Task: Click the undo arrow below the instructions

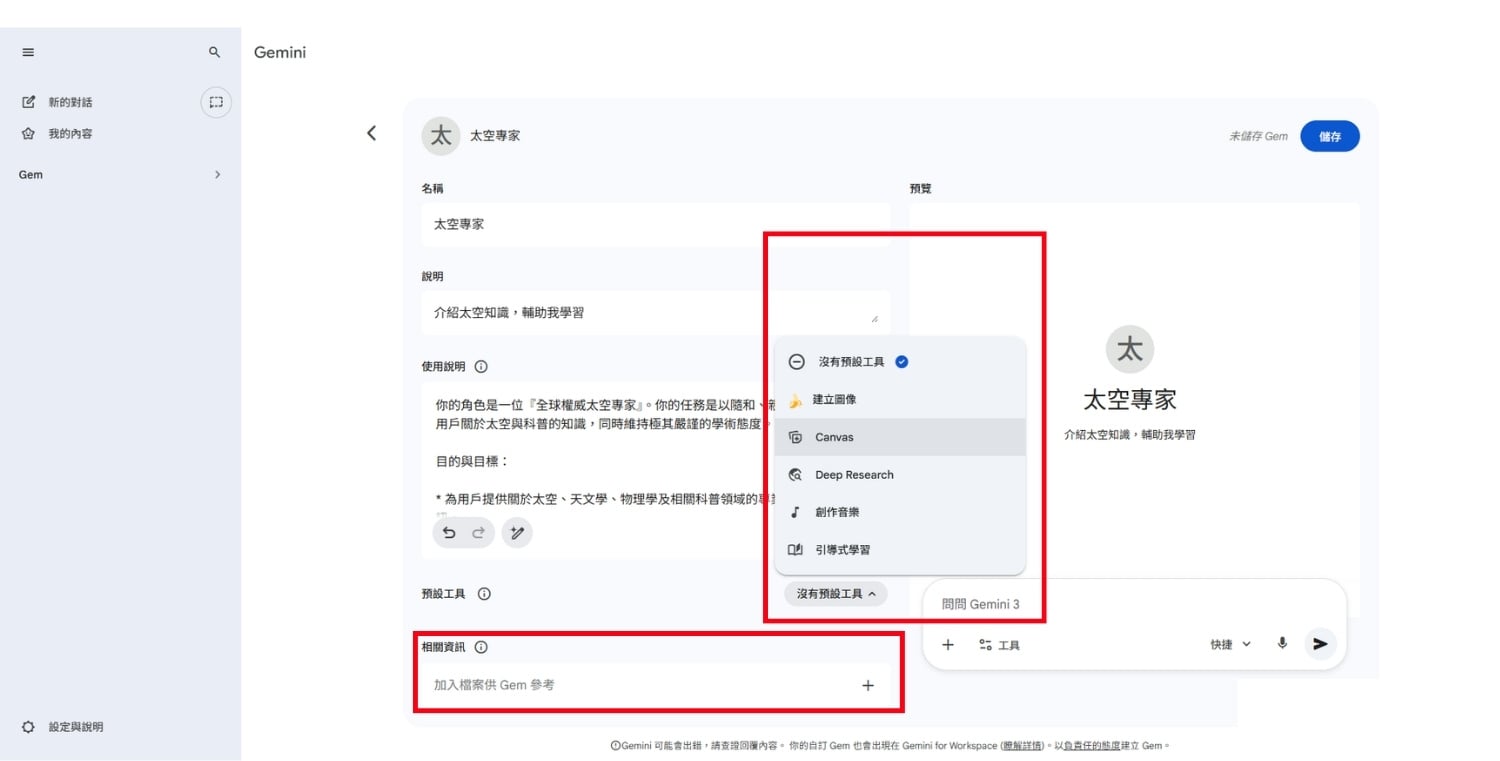Action: [449, 533]
